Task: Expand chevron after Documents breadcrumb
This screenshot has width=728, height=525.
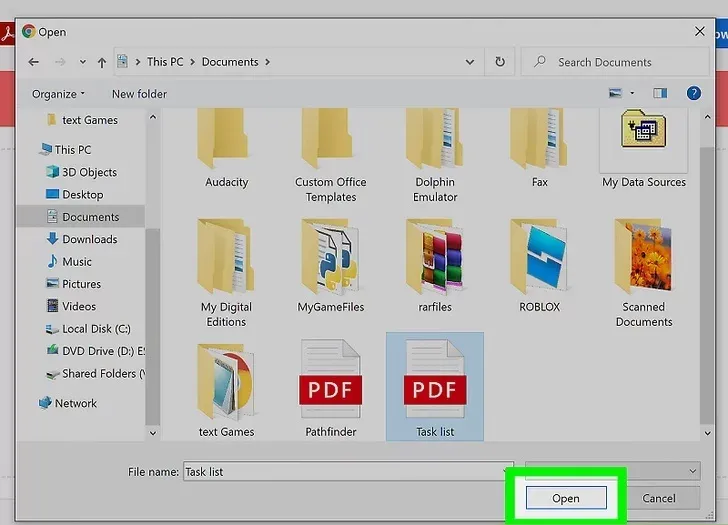Action: tap(267, 62)
